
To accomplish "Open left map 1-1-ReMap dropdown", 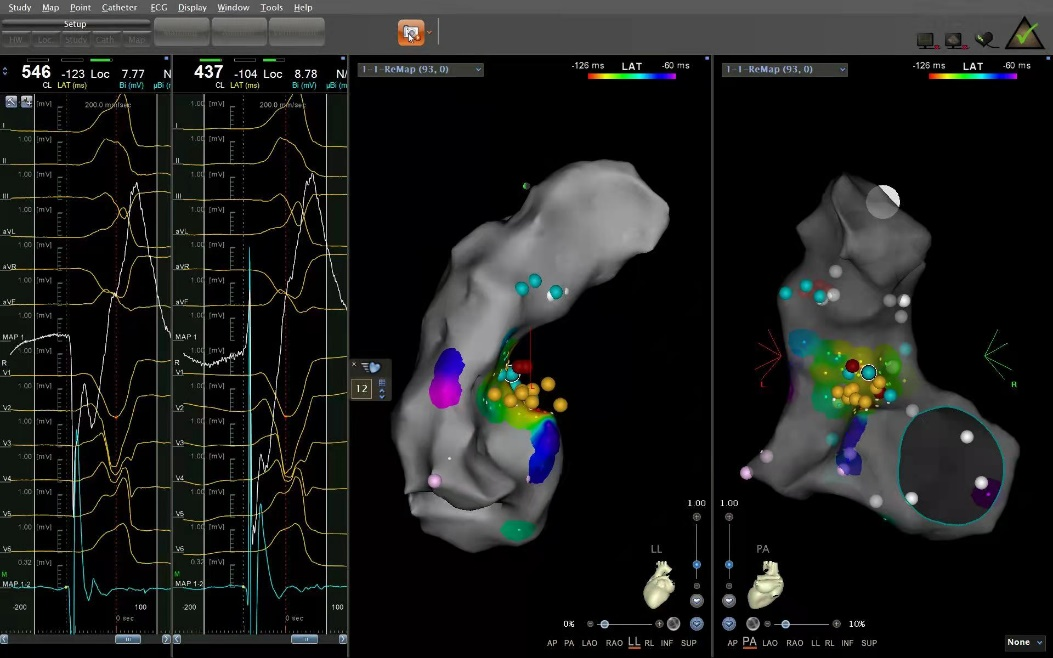I will click(420, 69).
